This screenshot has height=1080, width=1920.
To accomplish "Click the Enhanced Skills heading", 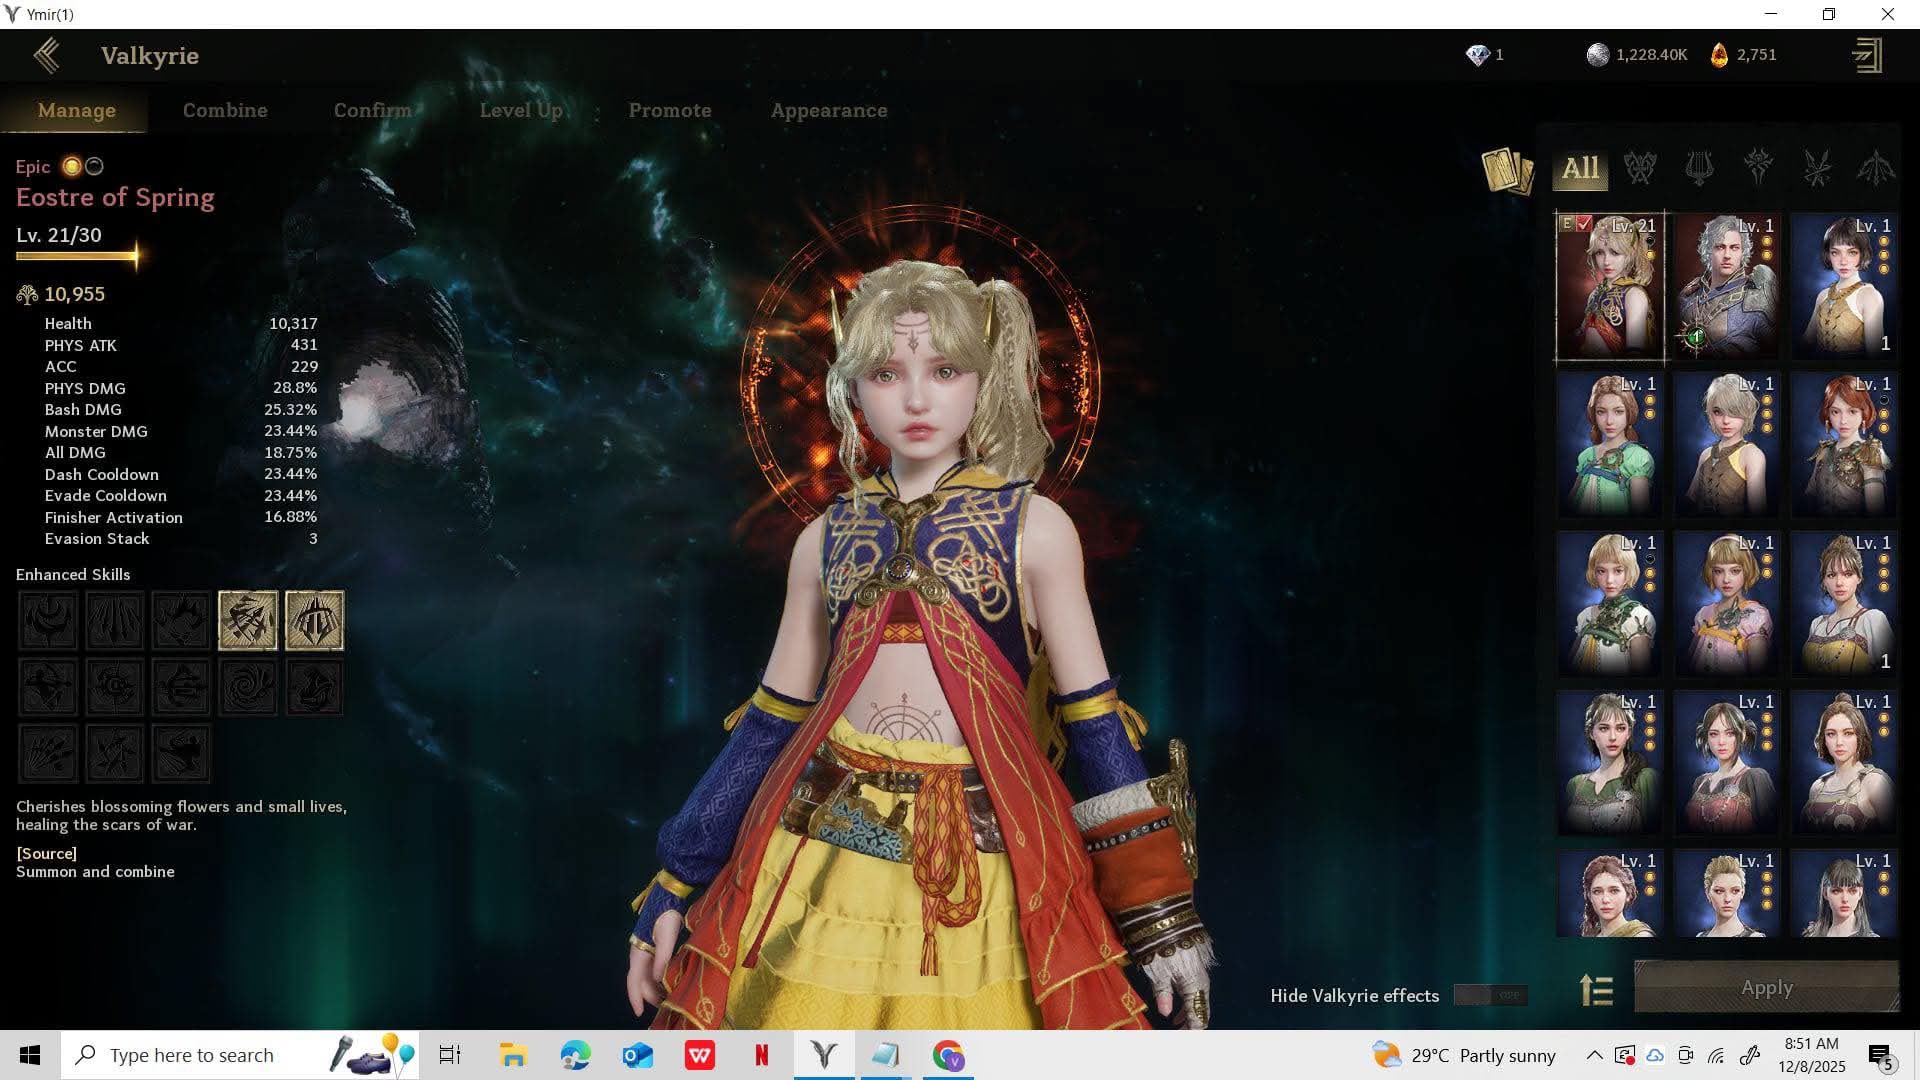I will [x=73, y=574].
